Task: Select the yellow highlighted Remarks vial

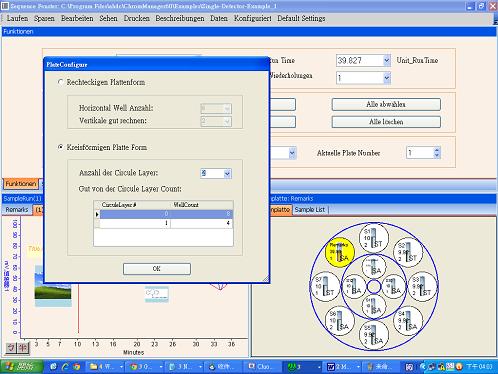Action: coord(340,252)
